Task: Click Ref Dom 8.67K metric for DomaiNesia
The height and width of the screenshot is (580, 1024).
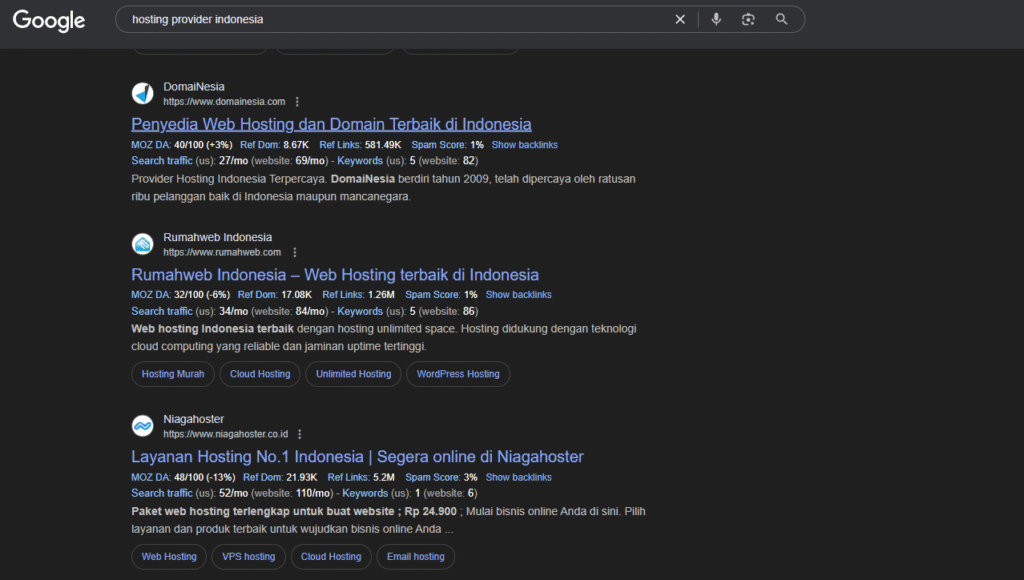Action: click(274, 145)
